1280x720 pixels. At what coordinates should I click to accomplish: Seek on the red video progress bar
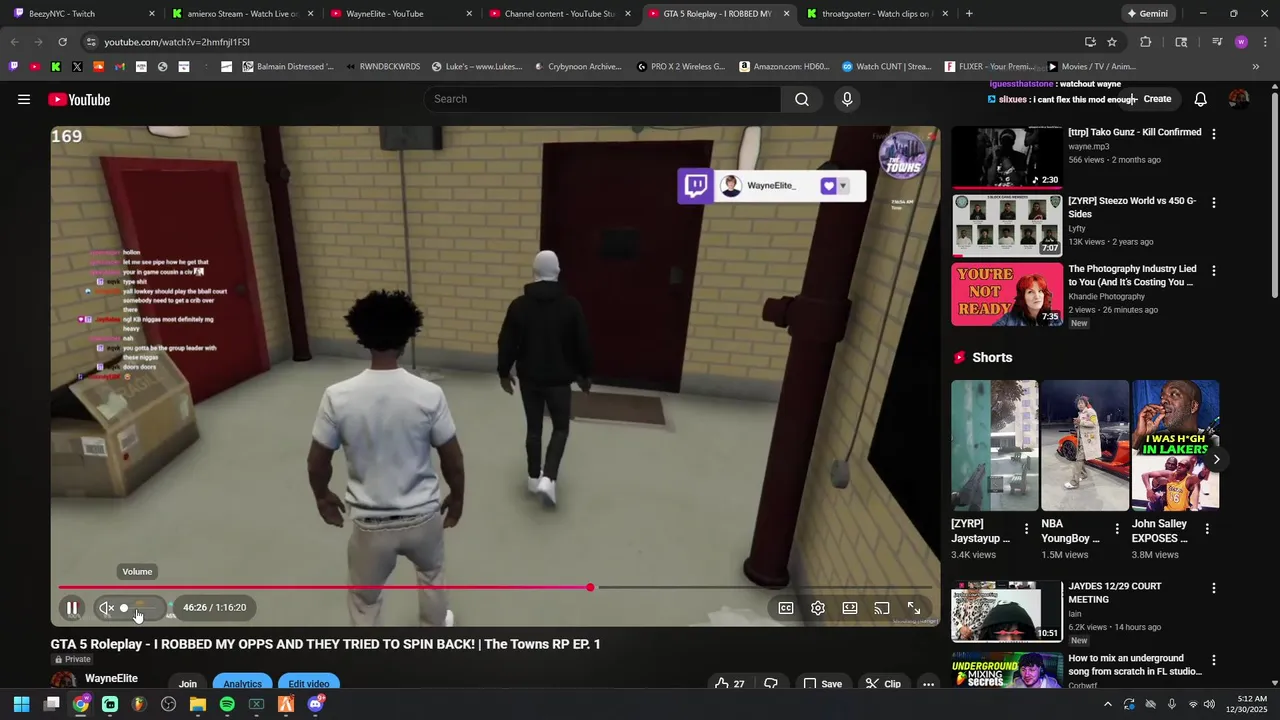point(495,587)
